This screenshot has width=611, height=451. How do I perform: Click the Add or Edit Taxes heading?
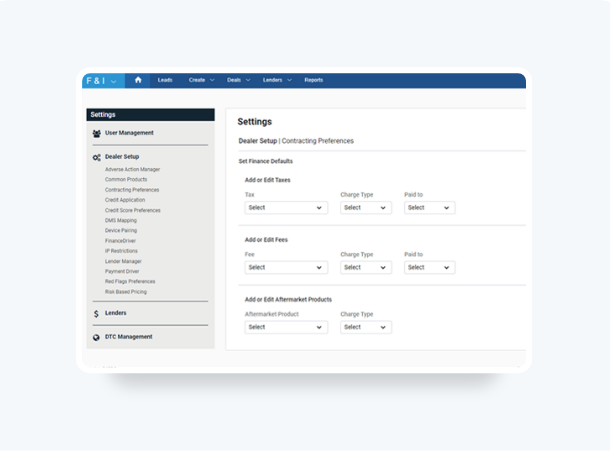coord(267,180)
